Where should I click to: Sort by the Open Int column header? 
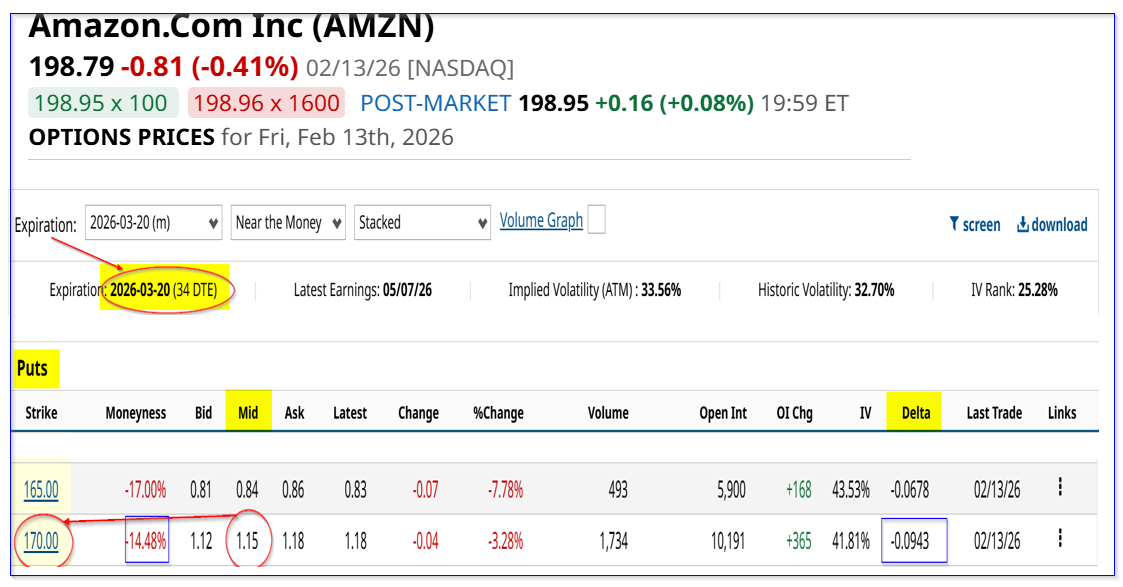[x=723, y=412]
